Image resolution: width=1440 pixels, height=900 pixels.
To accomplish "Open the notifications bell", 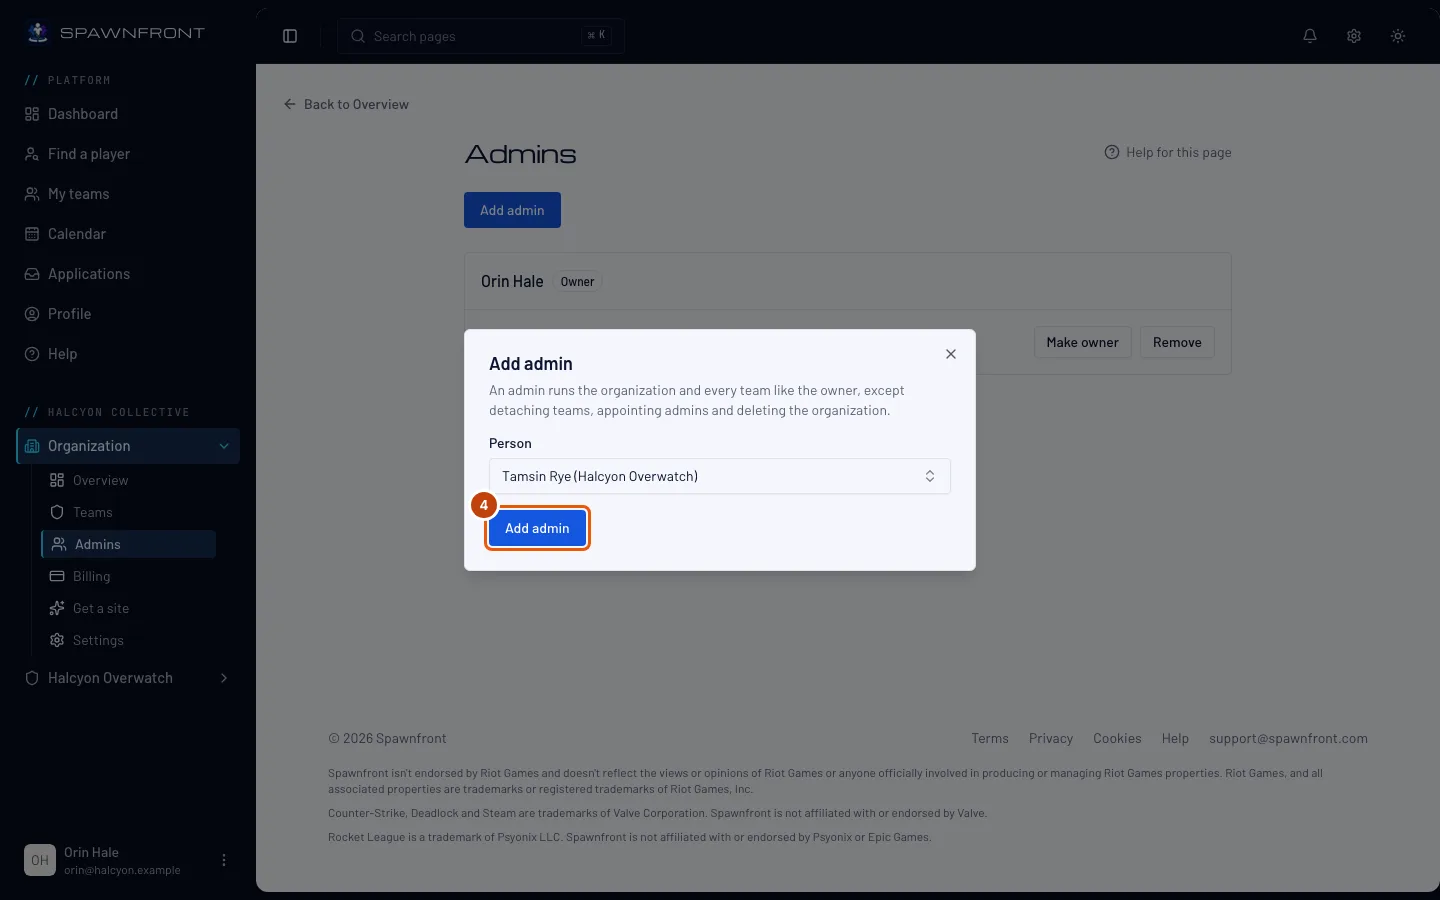I will pos(1310,36).
